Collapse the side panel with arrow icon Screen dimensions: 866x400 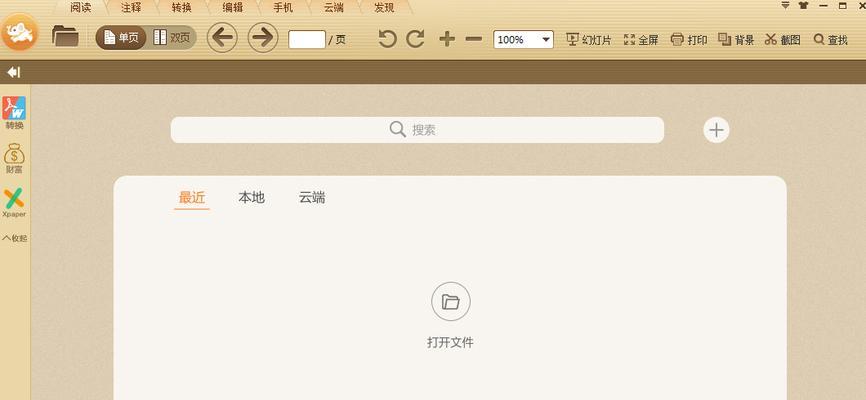pyautogui.click(x=14, y=72)
